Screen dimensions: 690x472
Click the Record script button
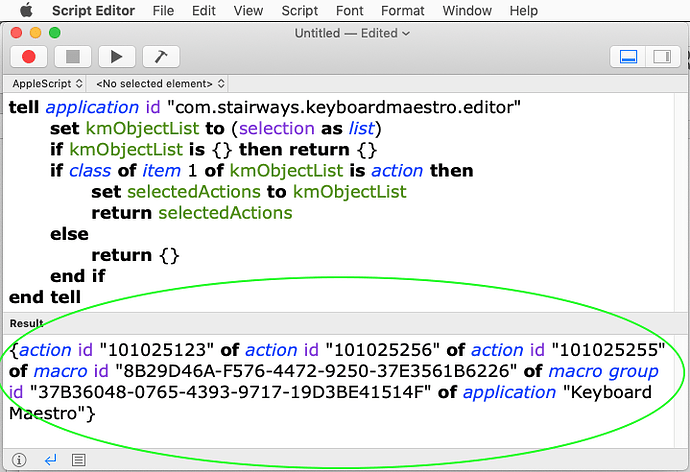tap(29, 57)
